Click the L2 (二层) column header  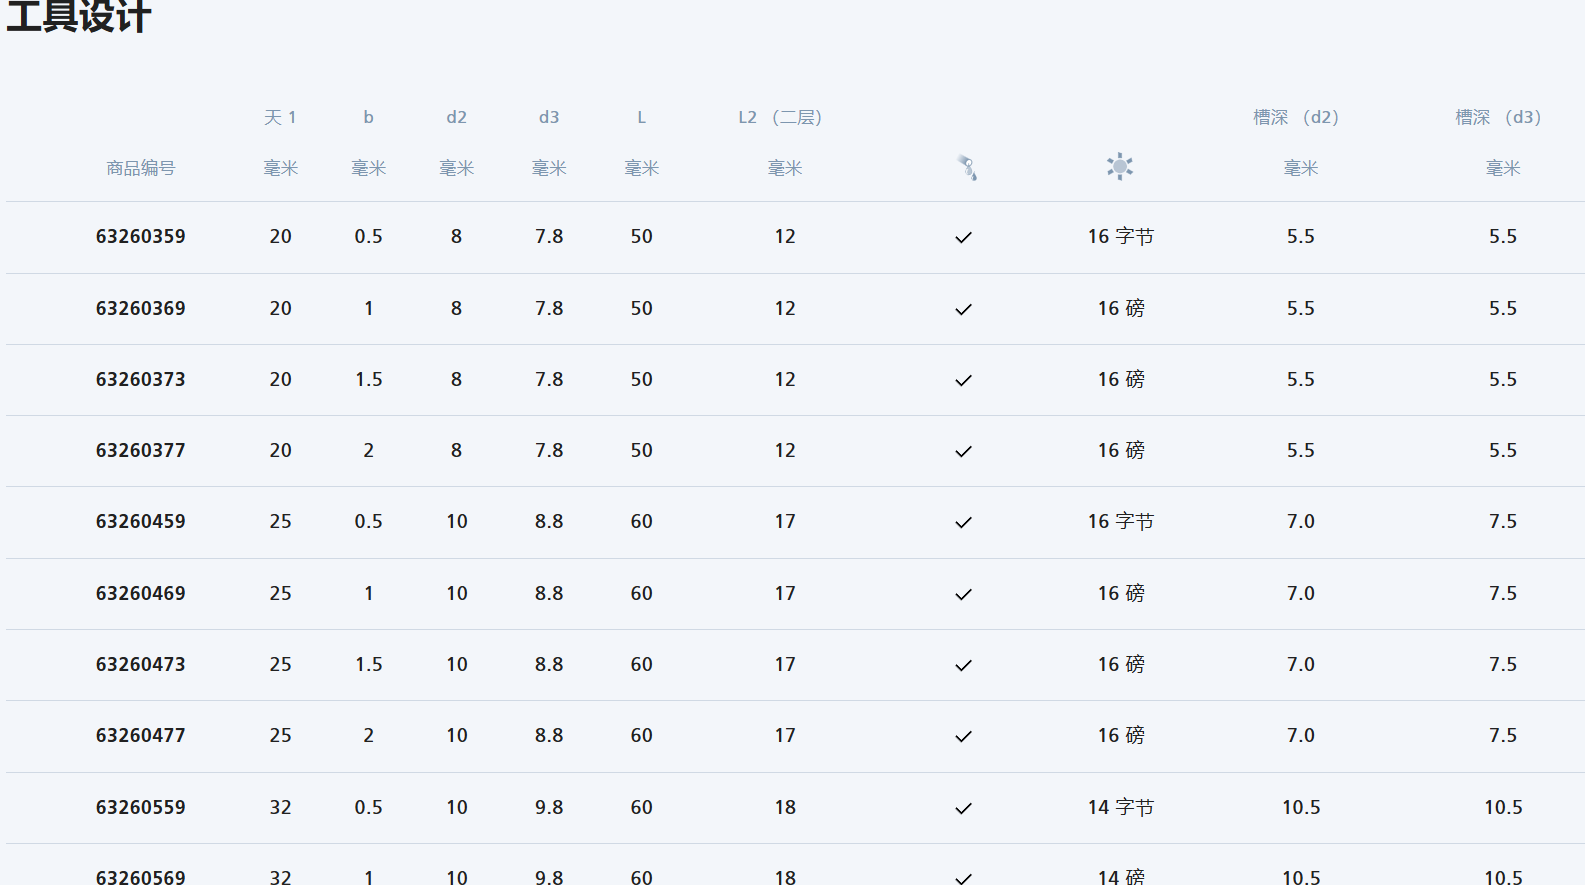click(x=780, y=117)
